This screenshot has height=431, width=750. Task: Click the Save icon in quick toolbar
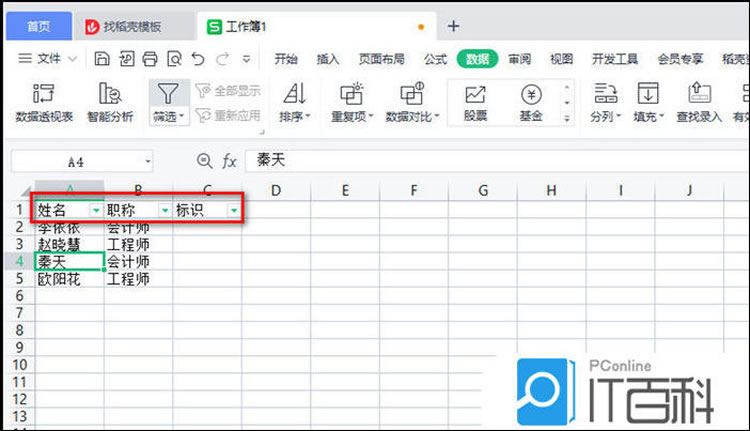click(102, 59)
